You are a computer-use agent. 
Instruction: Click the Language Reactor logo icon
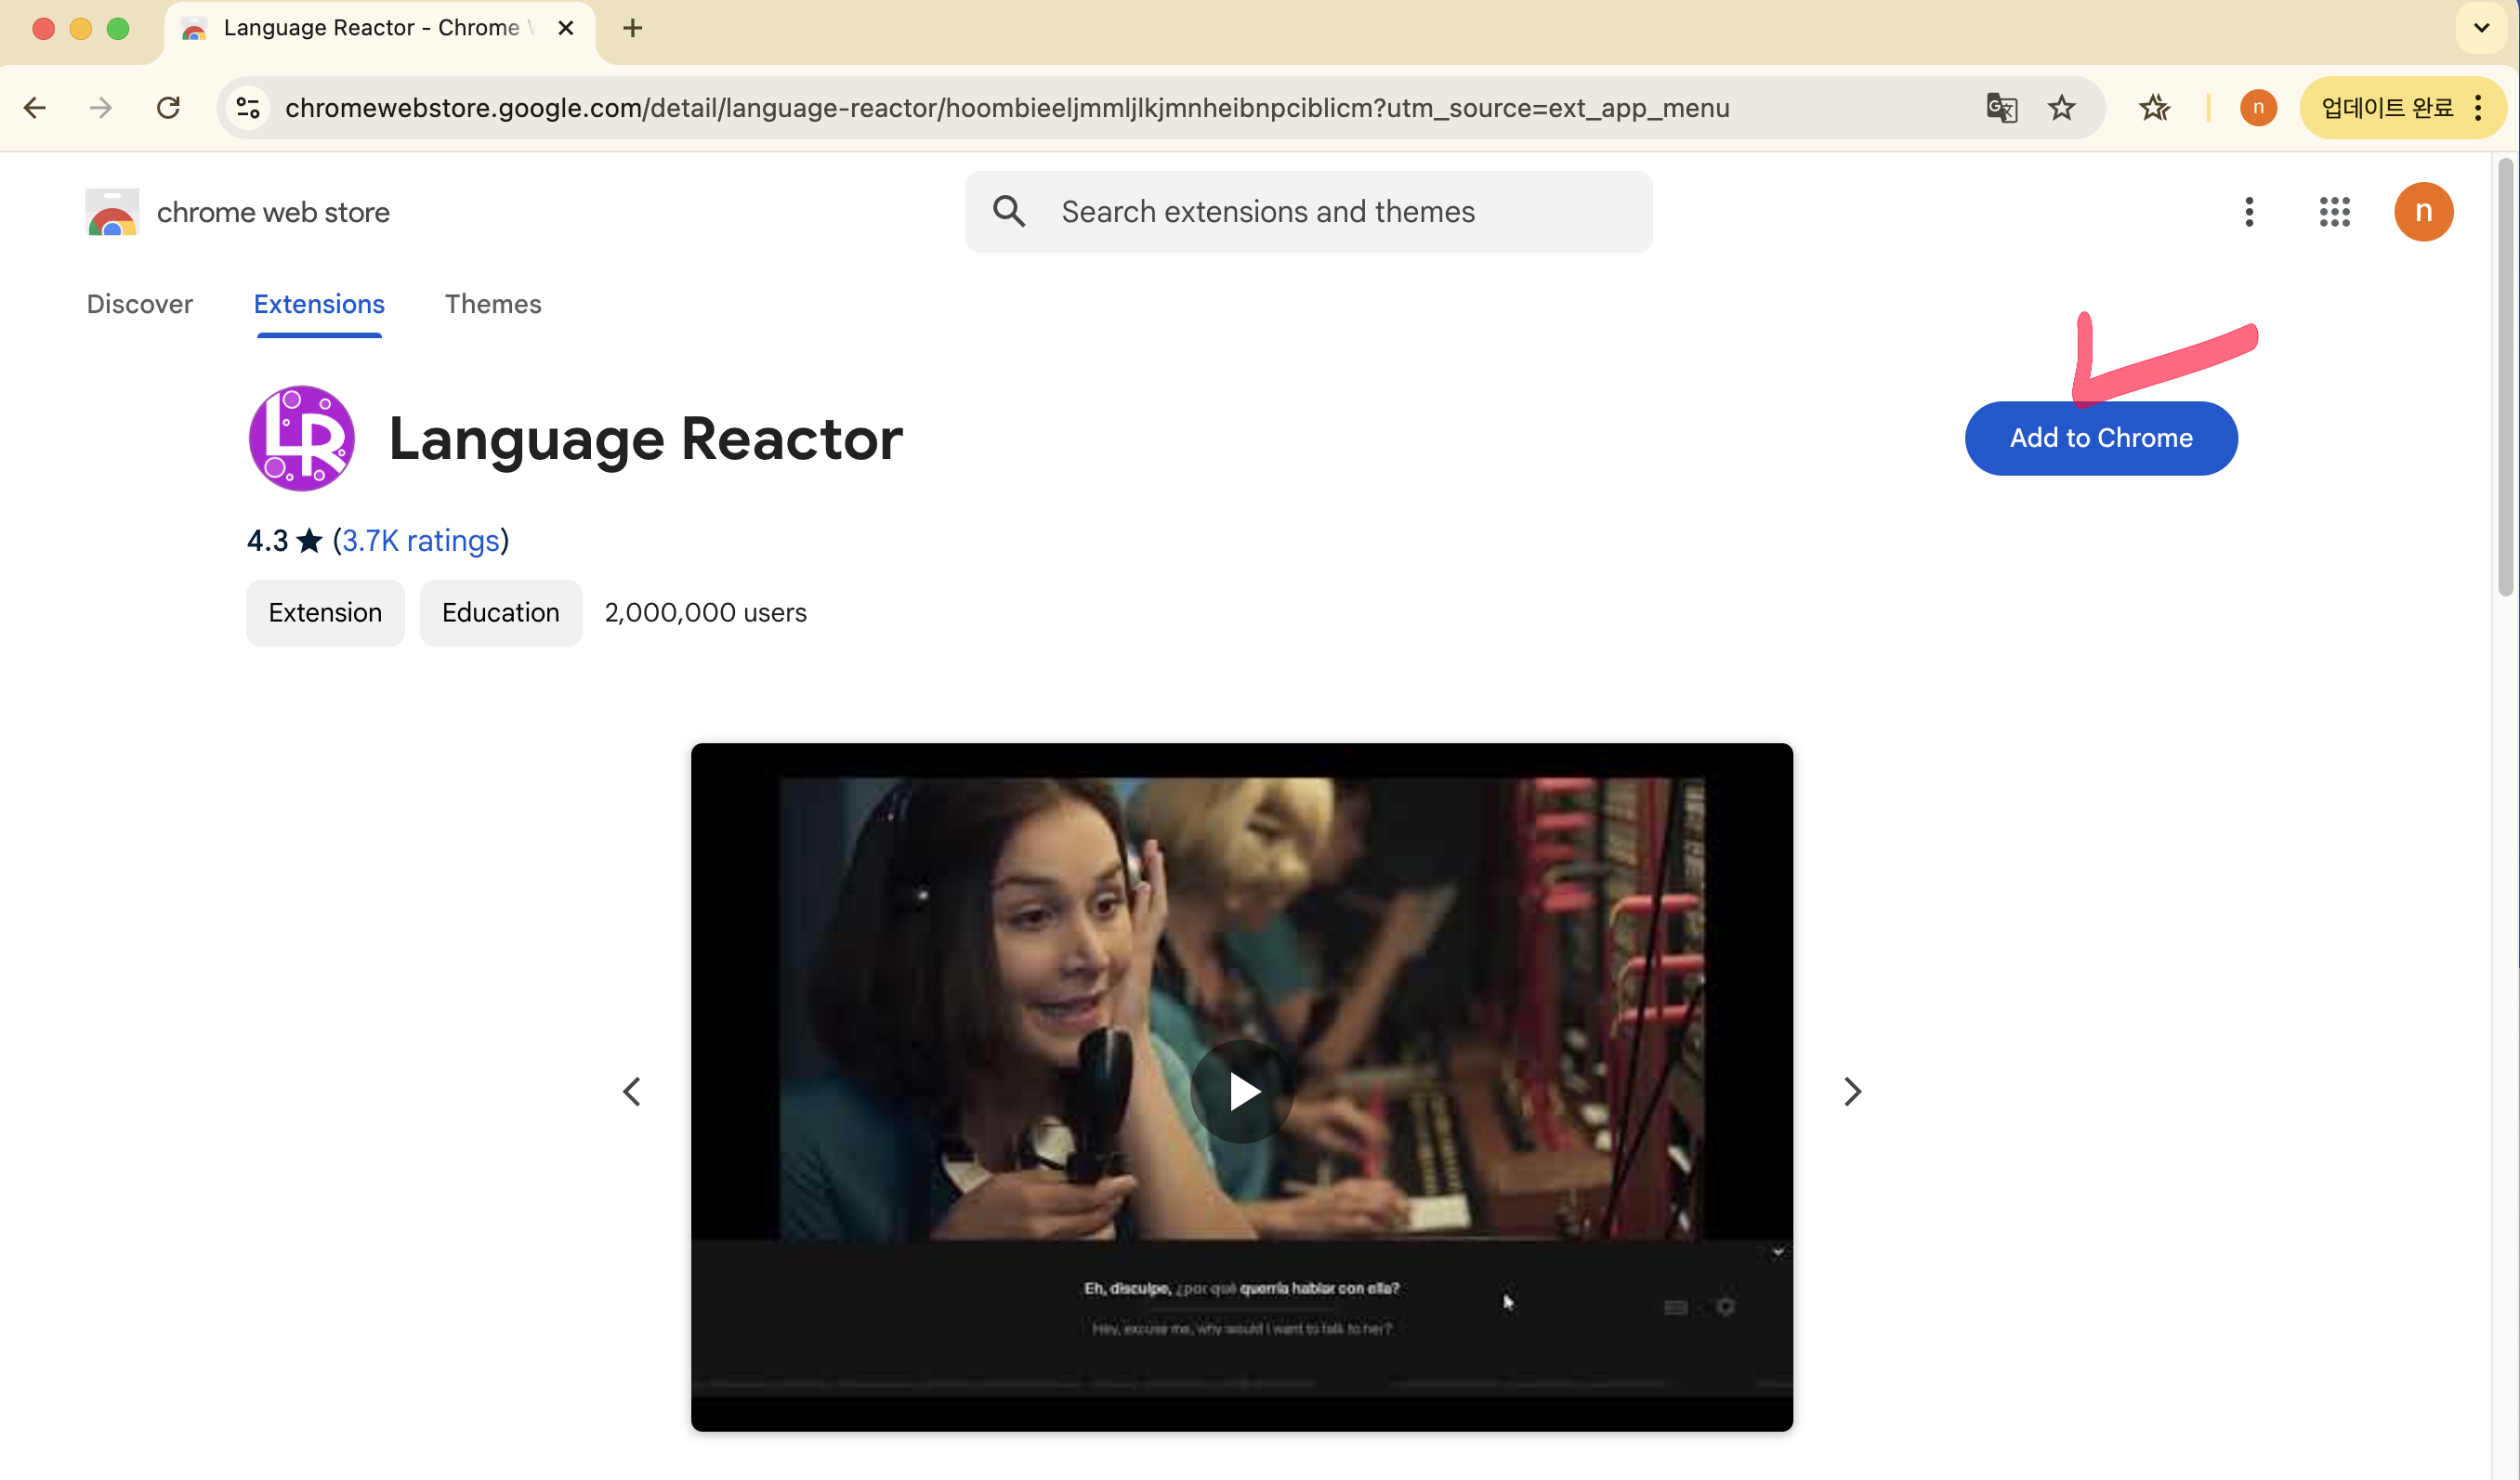[301, 438]
